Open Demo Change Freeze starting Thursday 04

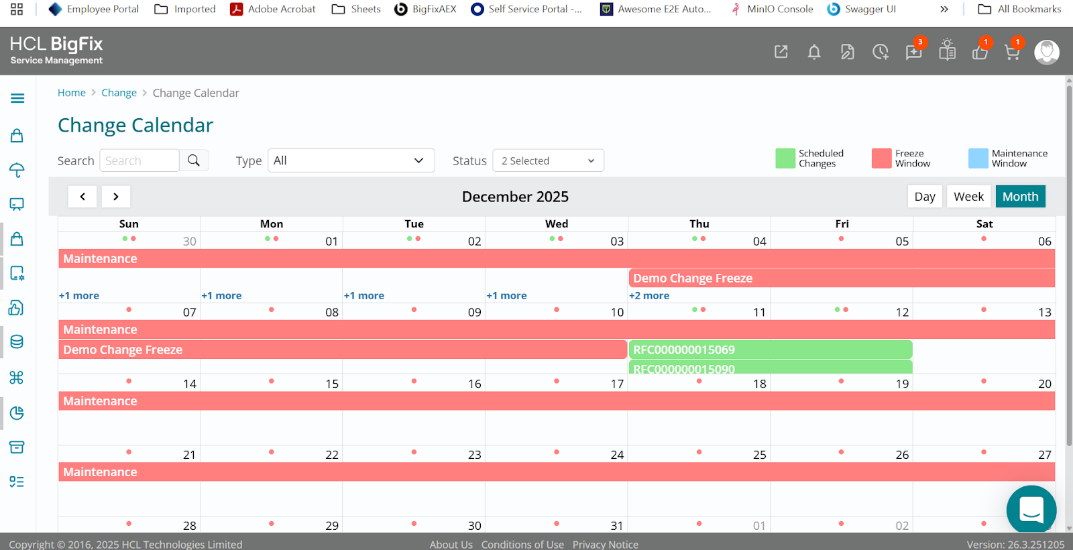(842, 278)
